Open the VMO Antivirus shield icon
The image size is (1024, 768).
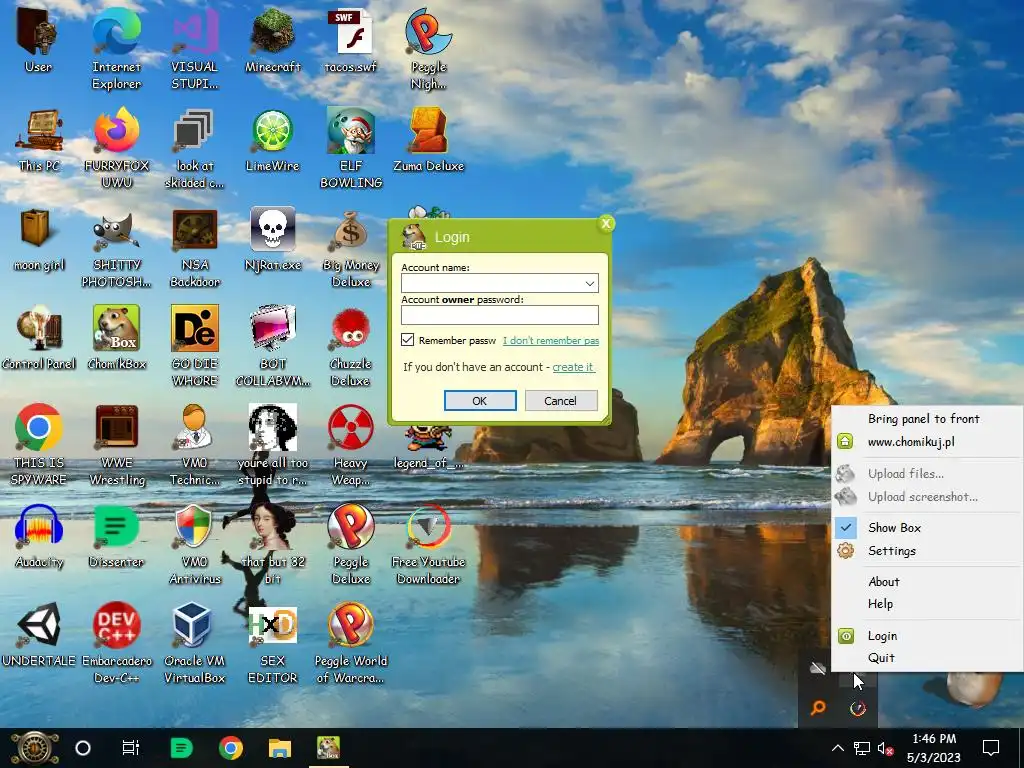194,526
